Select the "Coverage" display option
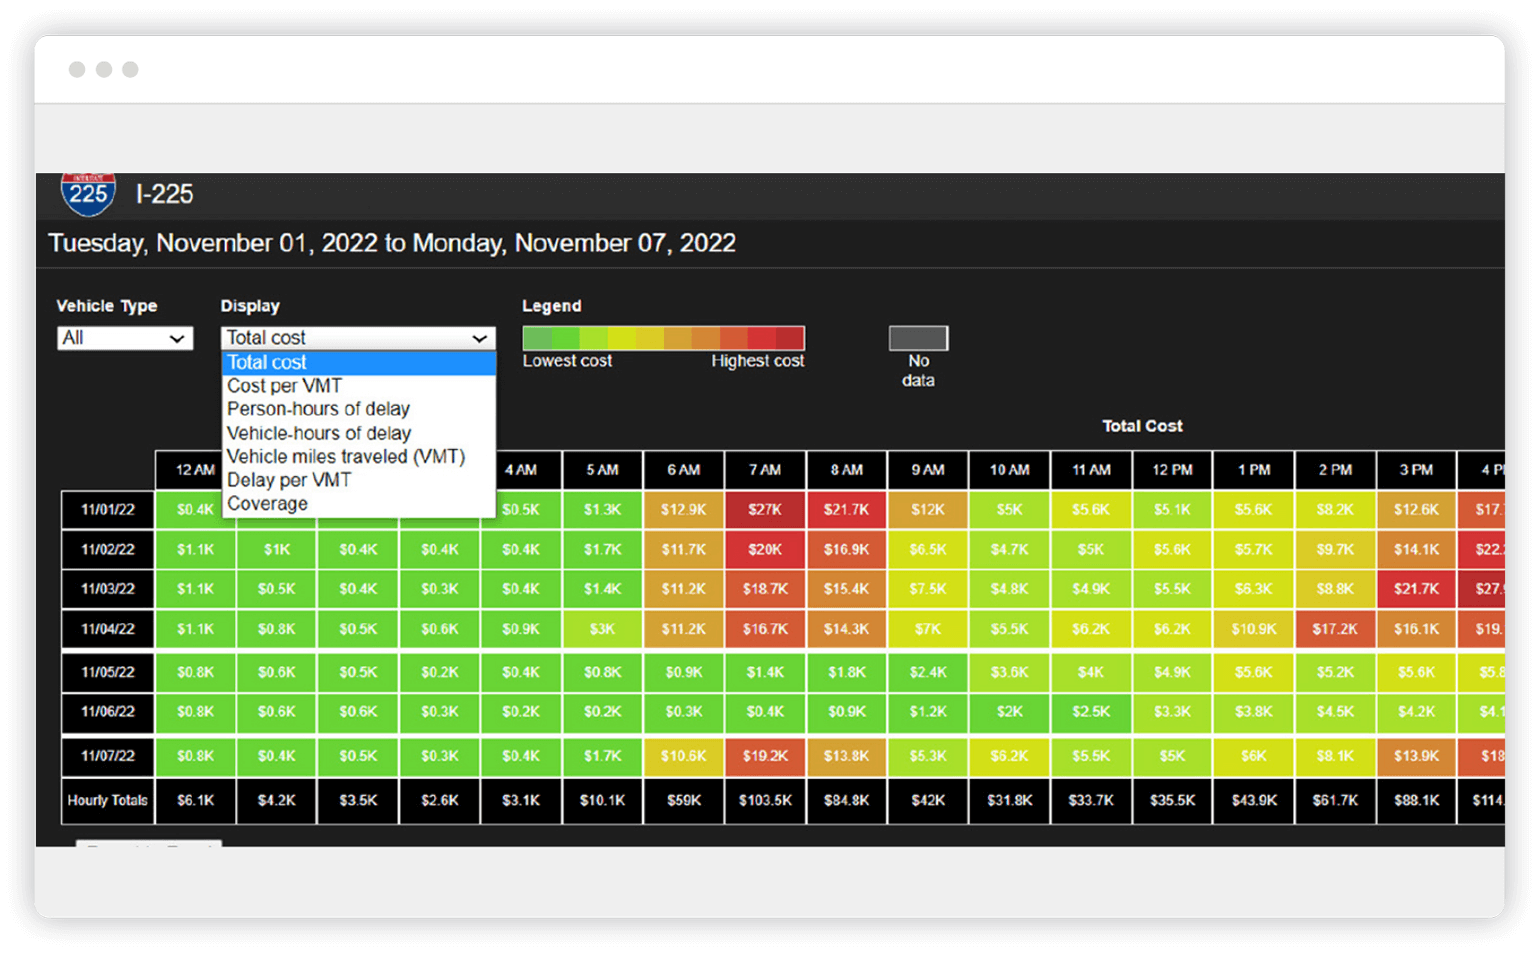The image size is (1540, 956). click(x=265, y=503)
